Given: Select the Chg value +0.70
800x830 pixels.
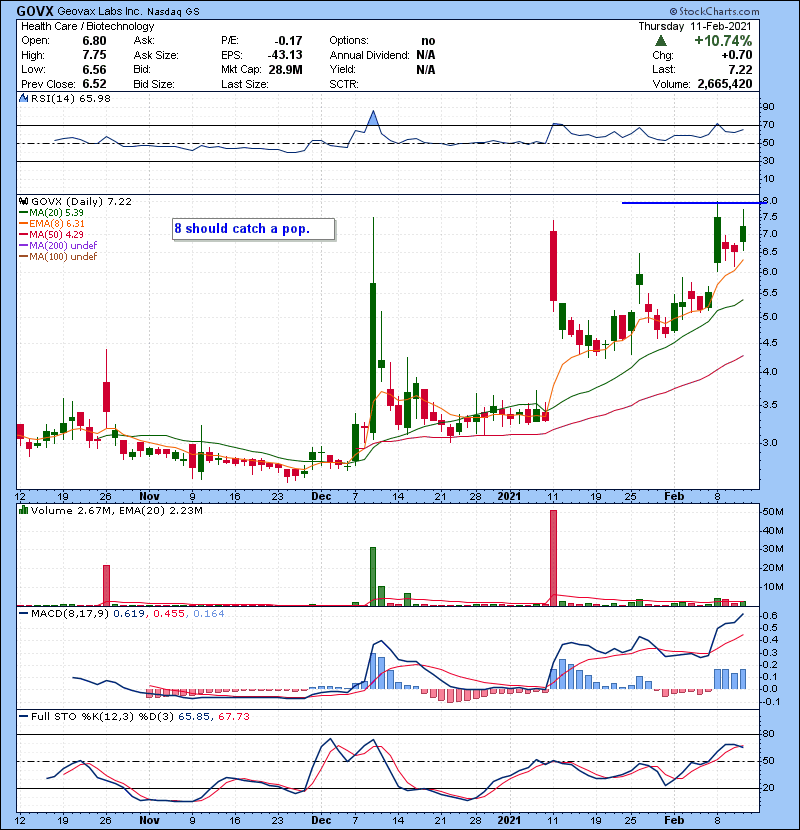Looking at the screenshot, I should pyautogui.click(x=736, y=55).
